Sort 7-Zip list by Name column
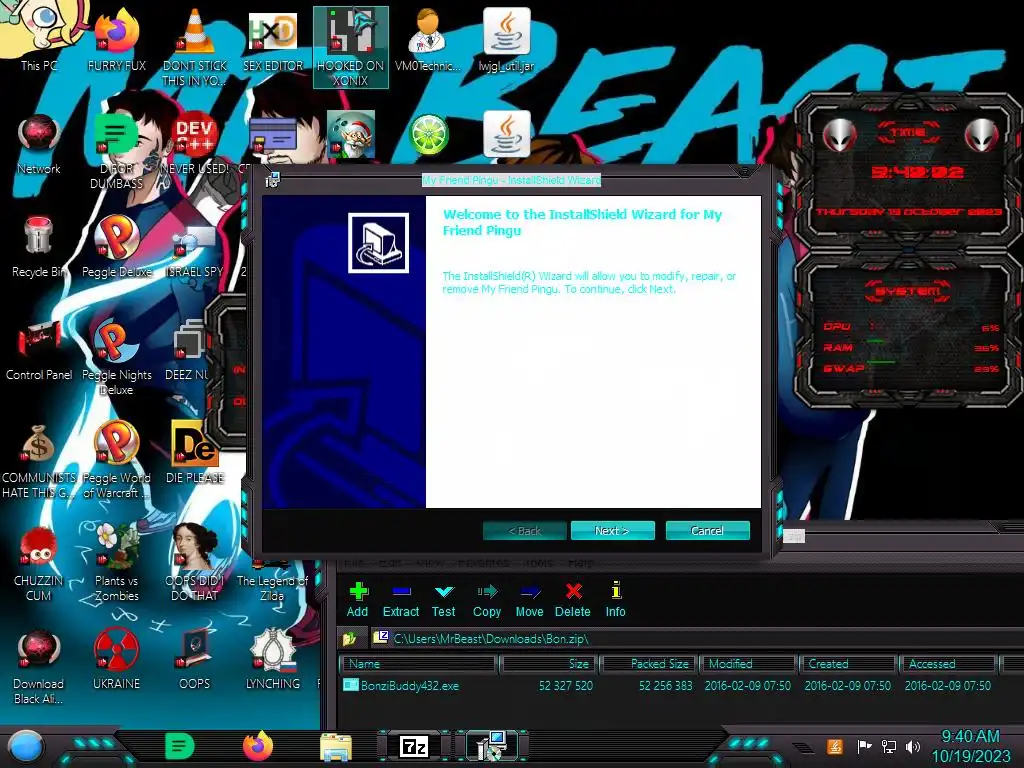 pos(419,664)
